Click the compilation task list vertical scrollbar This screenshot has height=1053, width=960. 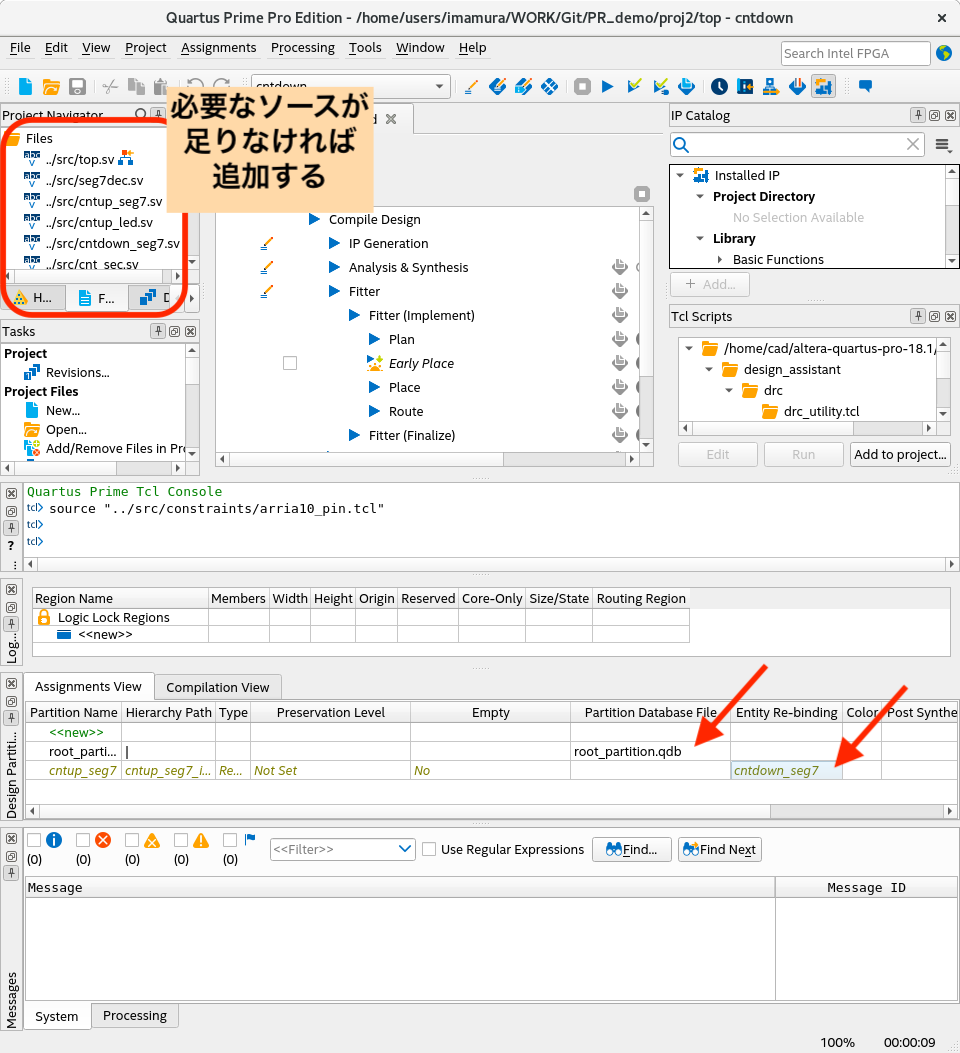[646, 329]
